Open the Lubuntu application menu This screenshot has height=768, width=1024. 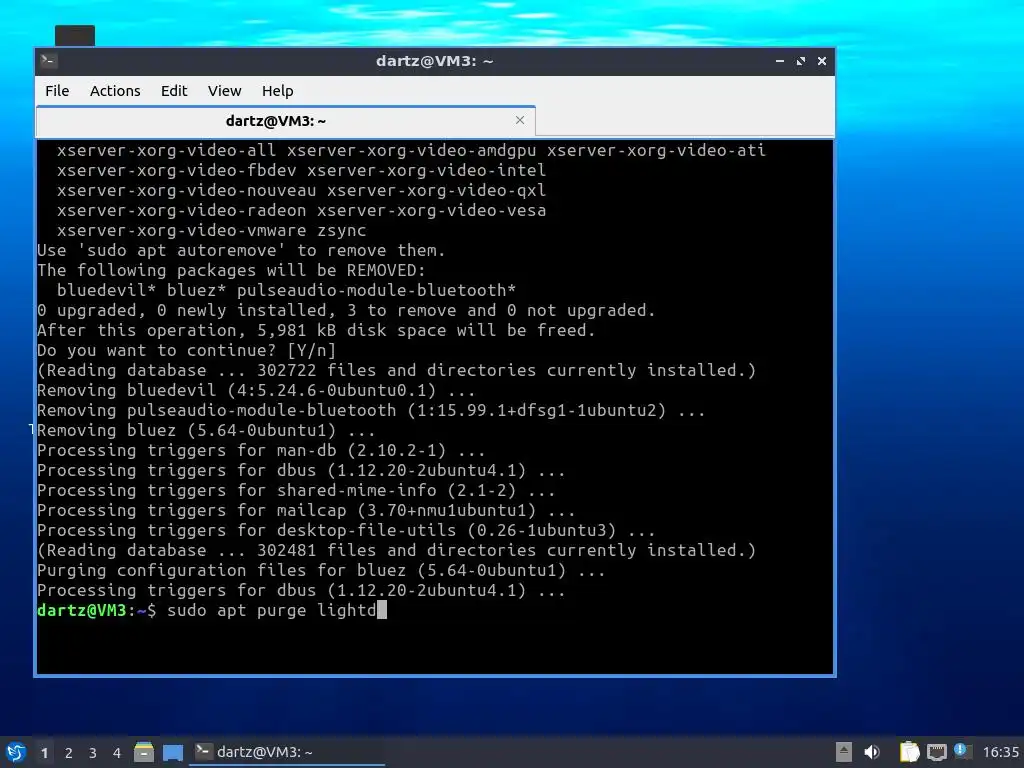[x=16, y=752]
